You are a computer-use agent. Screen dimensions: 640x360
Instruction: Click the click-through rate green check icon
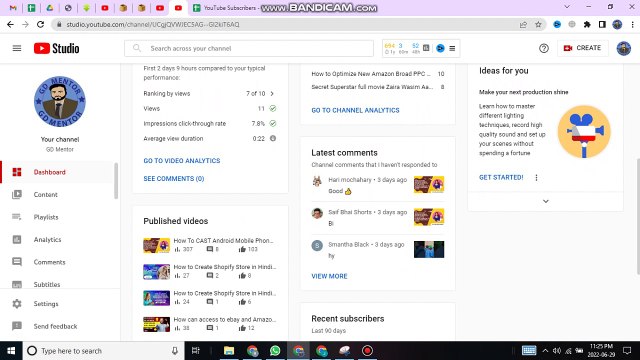[273, 123]
